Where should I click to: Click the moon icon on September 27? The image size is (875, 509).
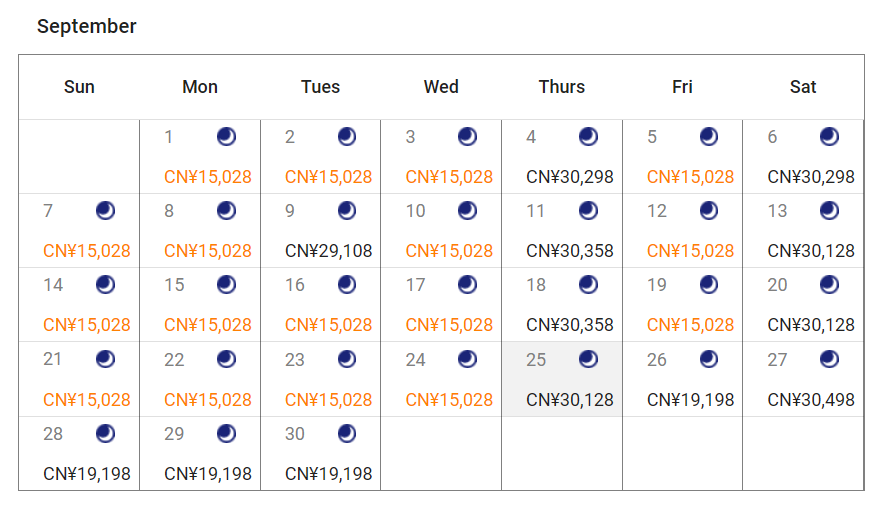pos(829,358)
